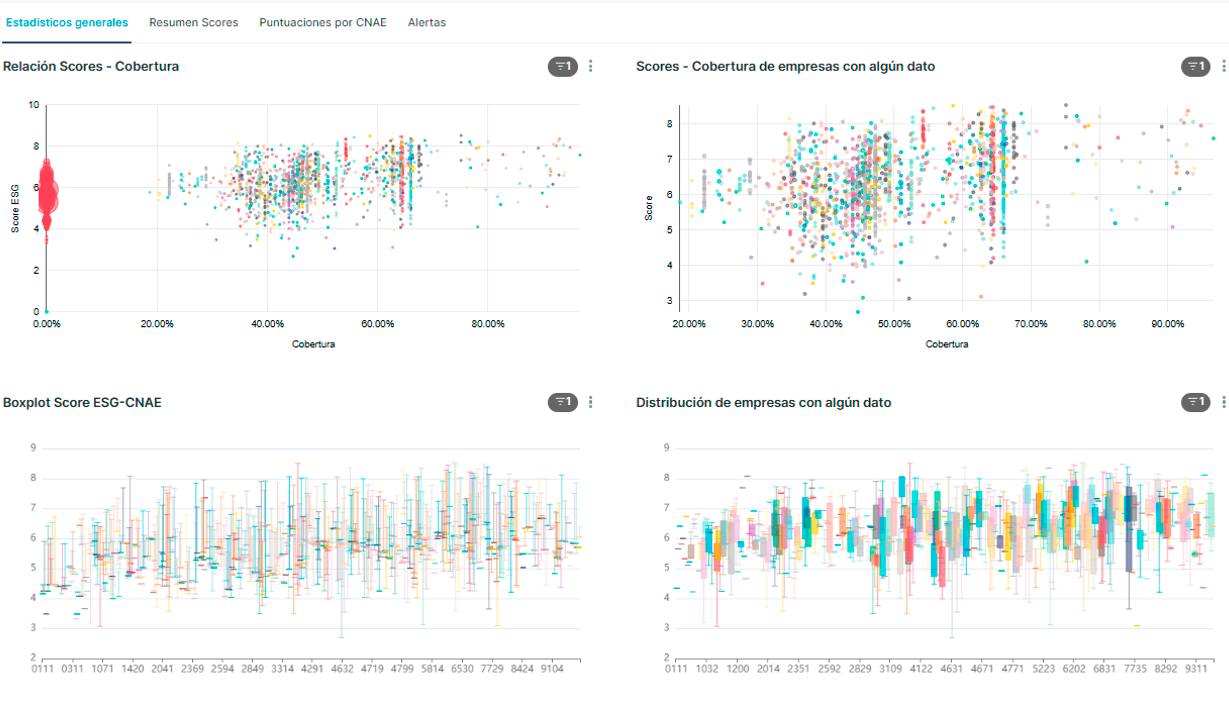Screen dimensions: 1229x703
Task: Click the filter badge on Relación Scores - Cobertura
Action: tap(563, 66)
